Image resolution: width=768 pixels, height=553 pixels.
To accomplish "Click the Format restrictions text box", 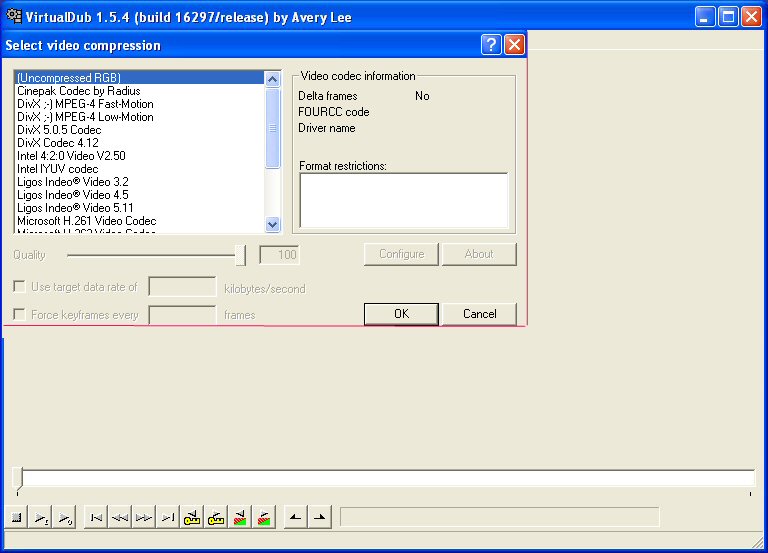I will tap(404, 200).
